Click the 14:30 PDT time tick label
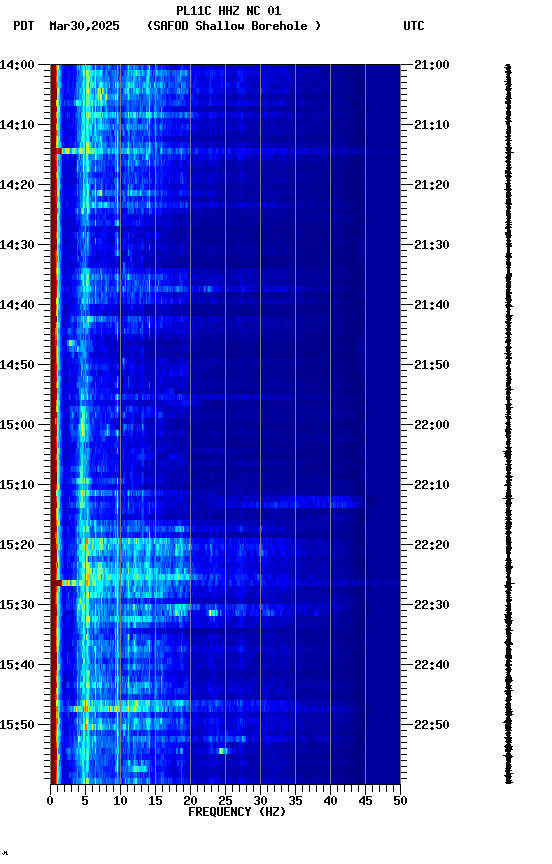Screen dimensions: 552x864 [x=17, y=245]
